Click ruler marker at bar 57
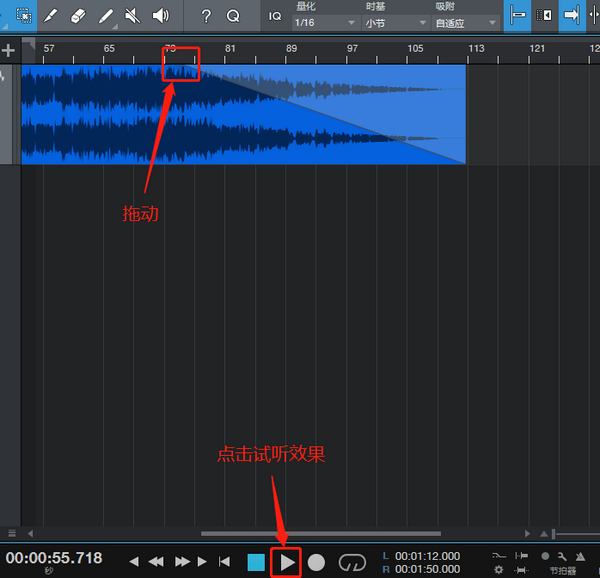Viewport: 600px width, 578px height. click(49, 49)
